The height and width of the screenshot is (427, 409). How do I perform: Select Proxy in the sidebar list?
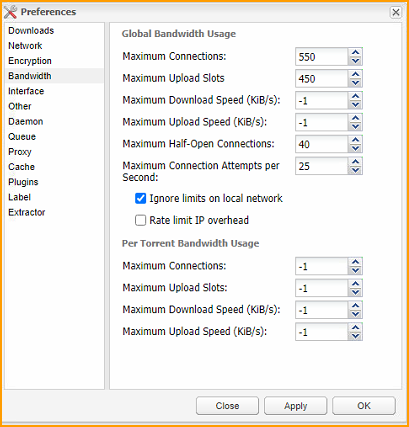click(54, 152)
